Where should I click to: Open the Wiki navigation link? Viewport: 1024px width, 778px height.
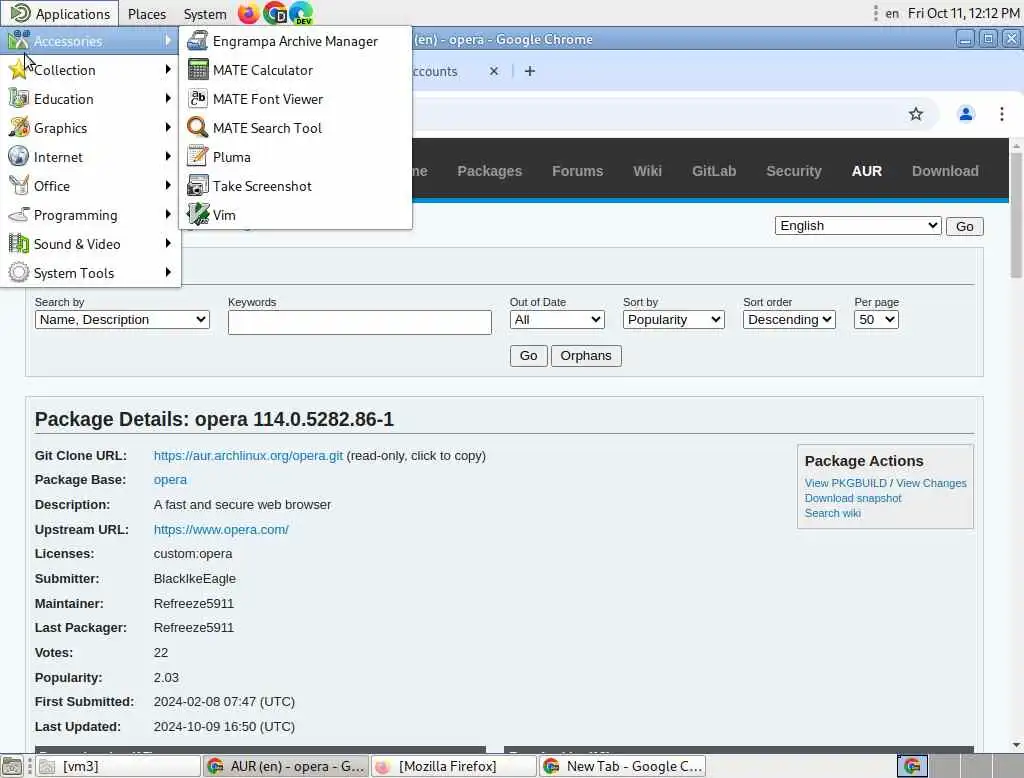click(x=647, y=171)
